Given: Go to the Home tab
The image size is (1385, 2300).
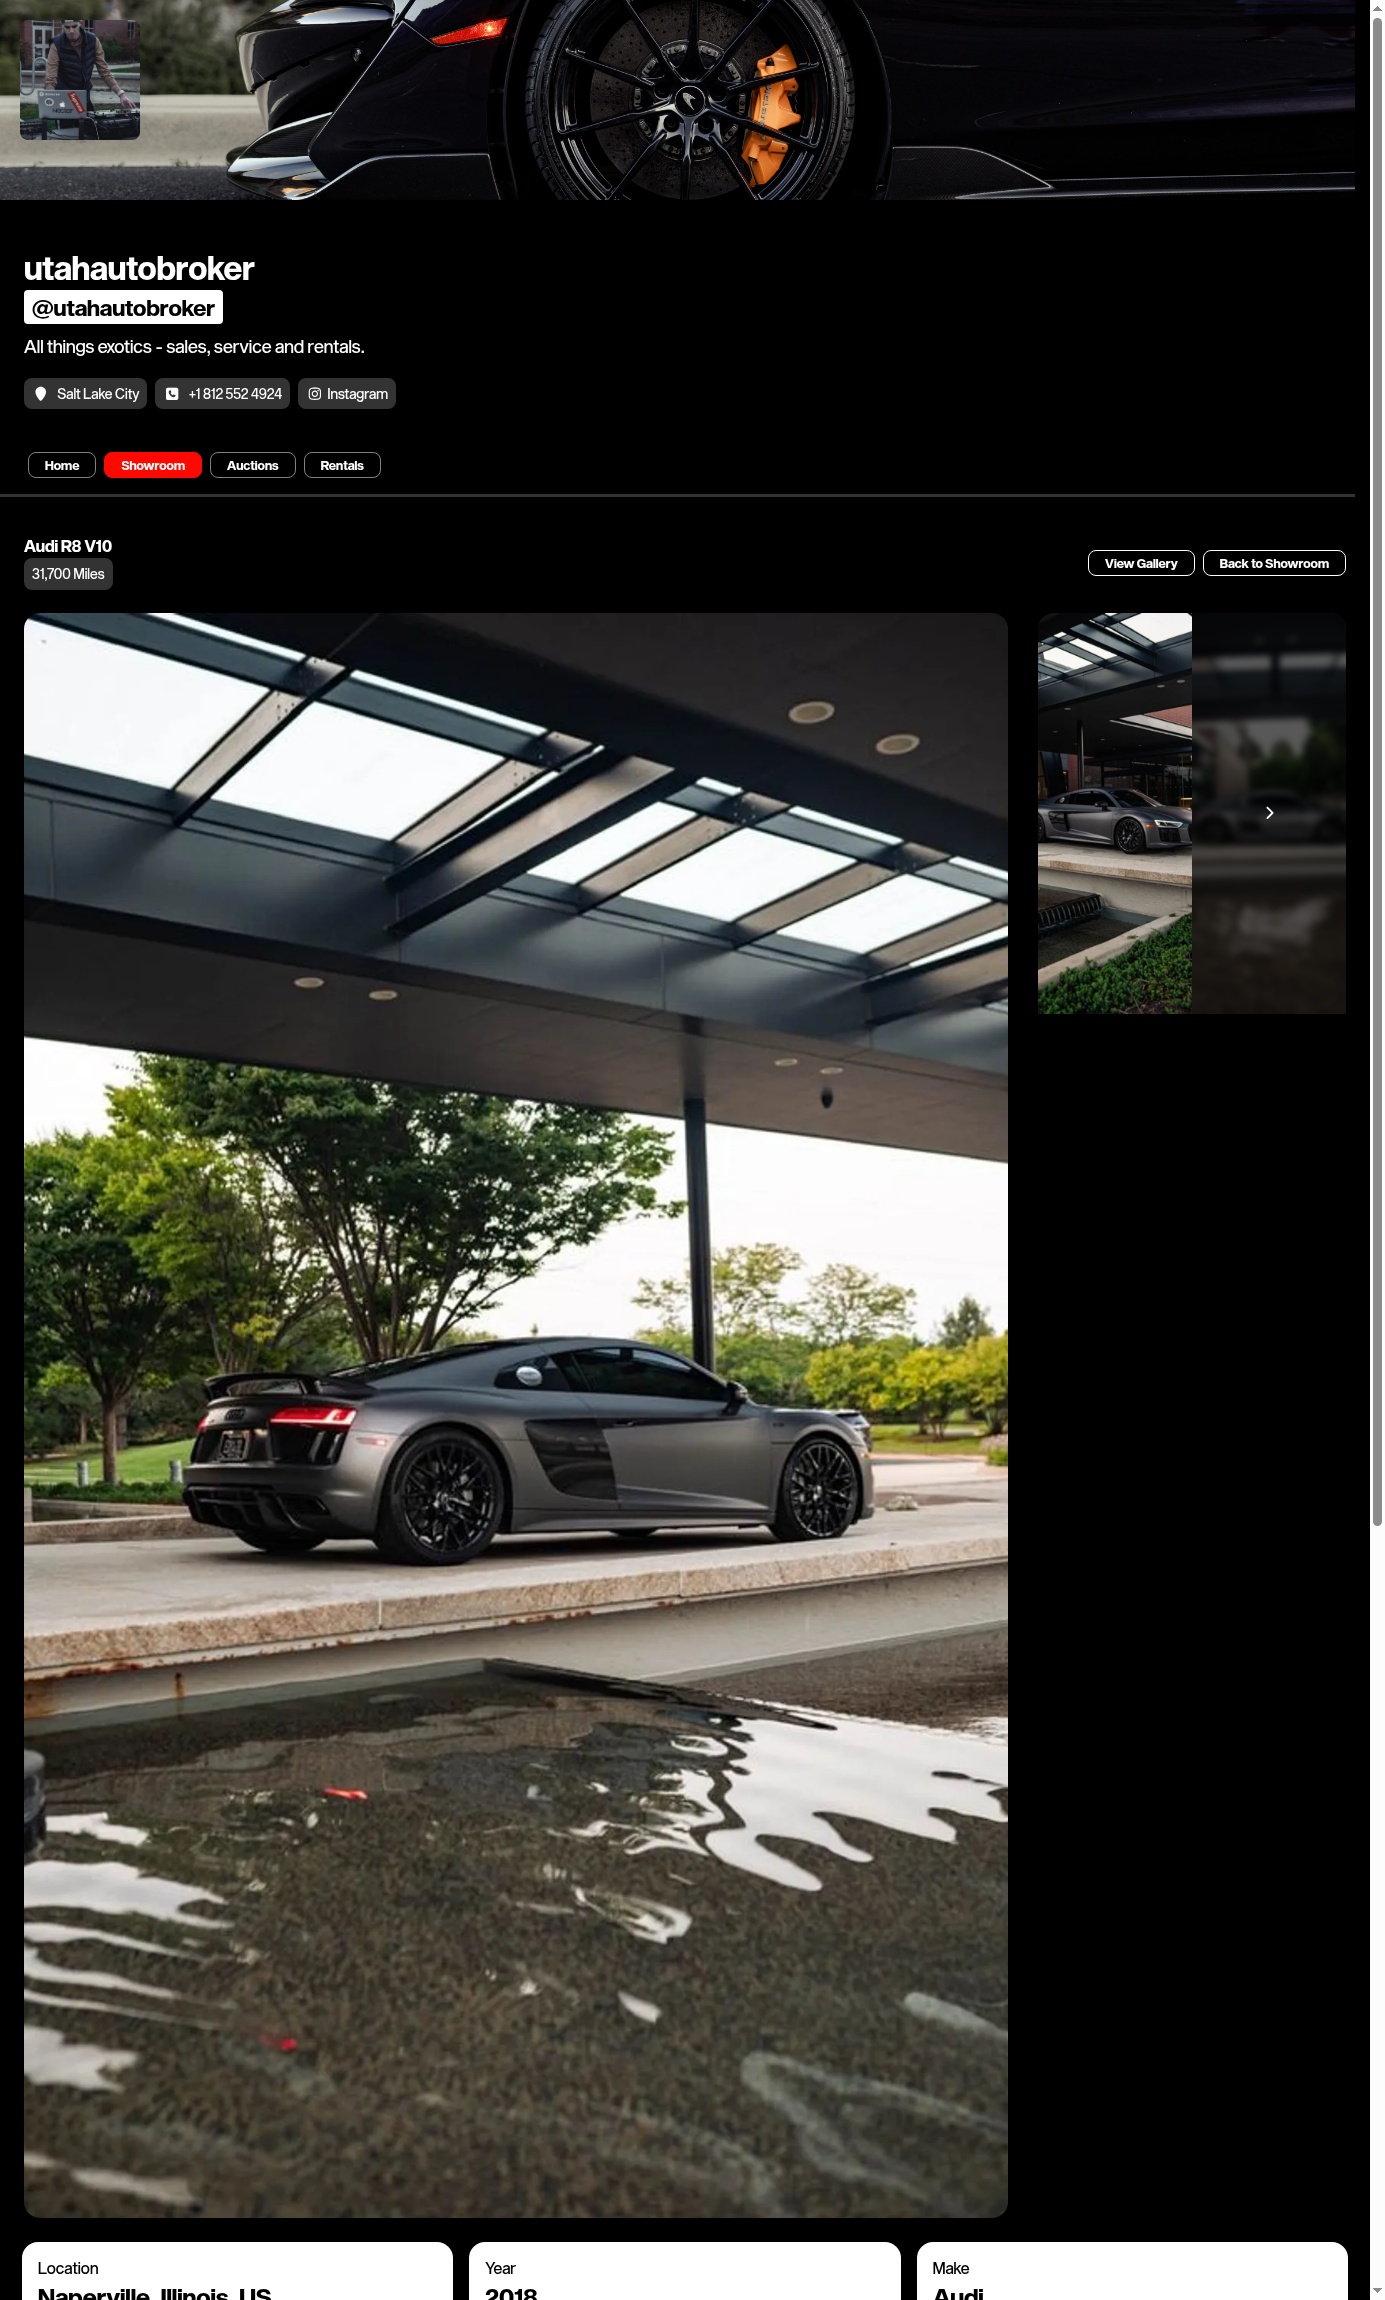Looking at the screenshot, I should (62, 466).
